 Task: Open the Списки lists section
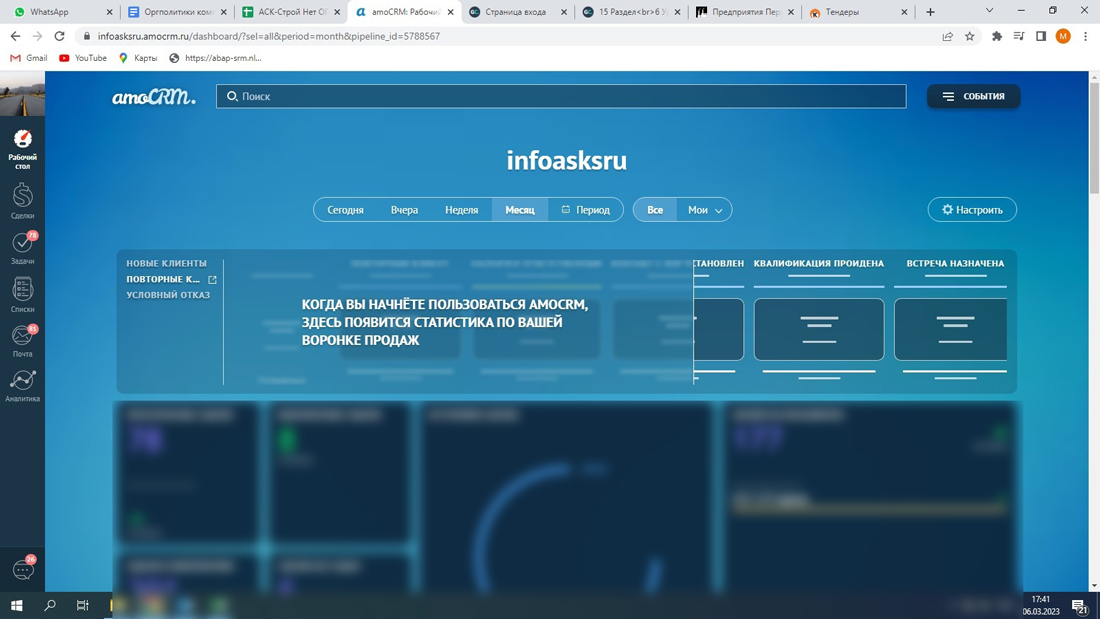pos(22,294)
